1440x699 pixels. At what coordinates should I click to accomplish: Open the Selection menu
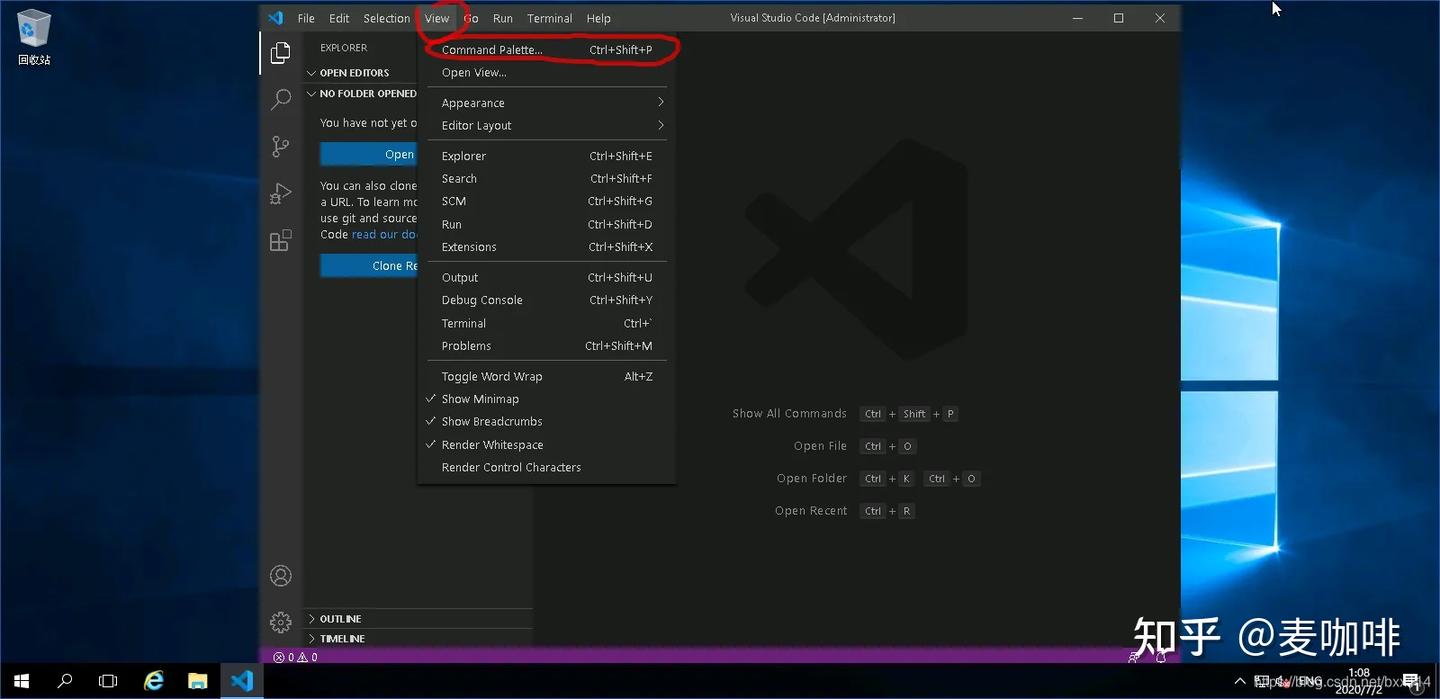386,18
